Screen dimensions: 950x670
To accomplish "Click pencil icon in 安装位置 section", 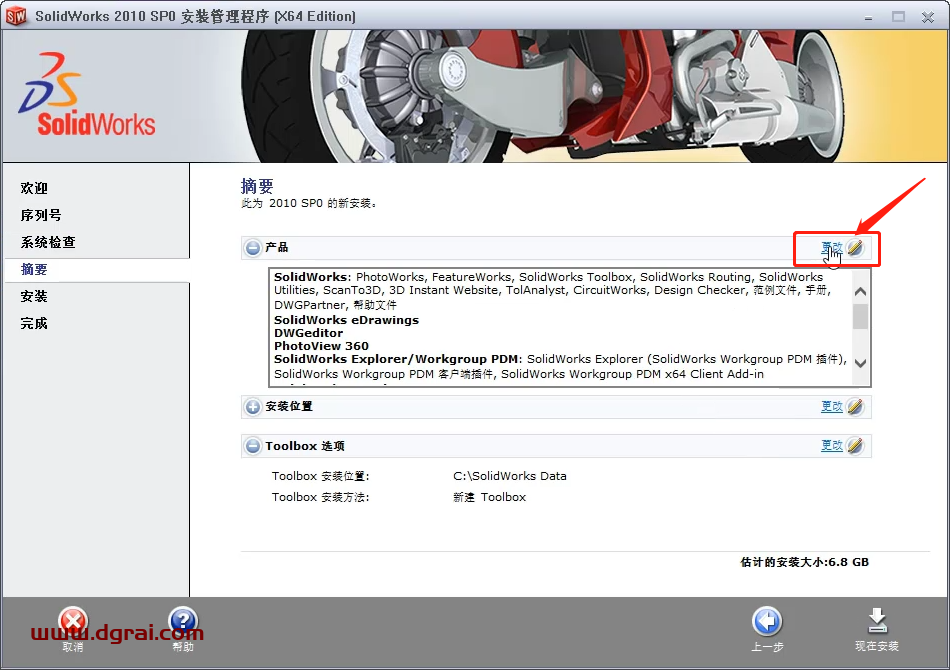I will point(855,406).
